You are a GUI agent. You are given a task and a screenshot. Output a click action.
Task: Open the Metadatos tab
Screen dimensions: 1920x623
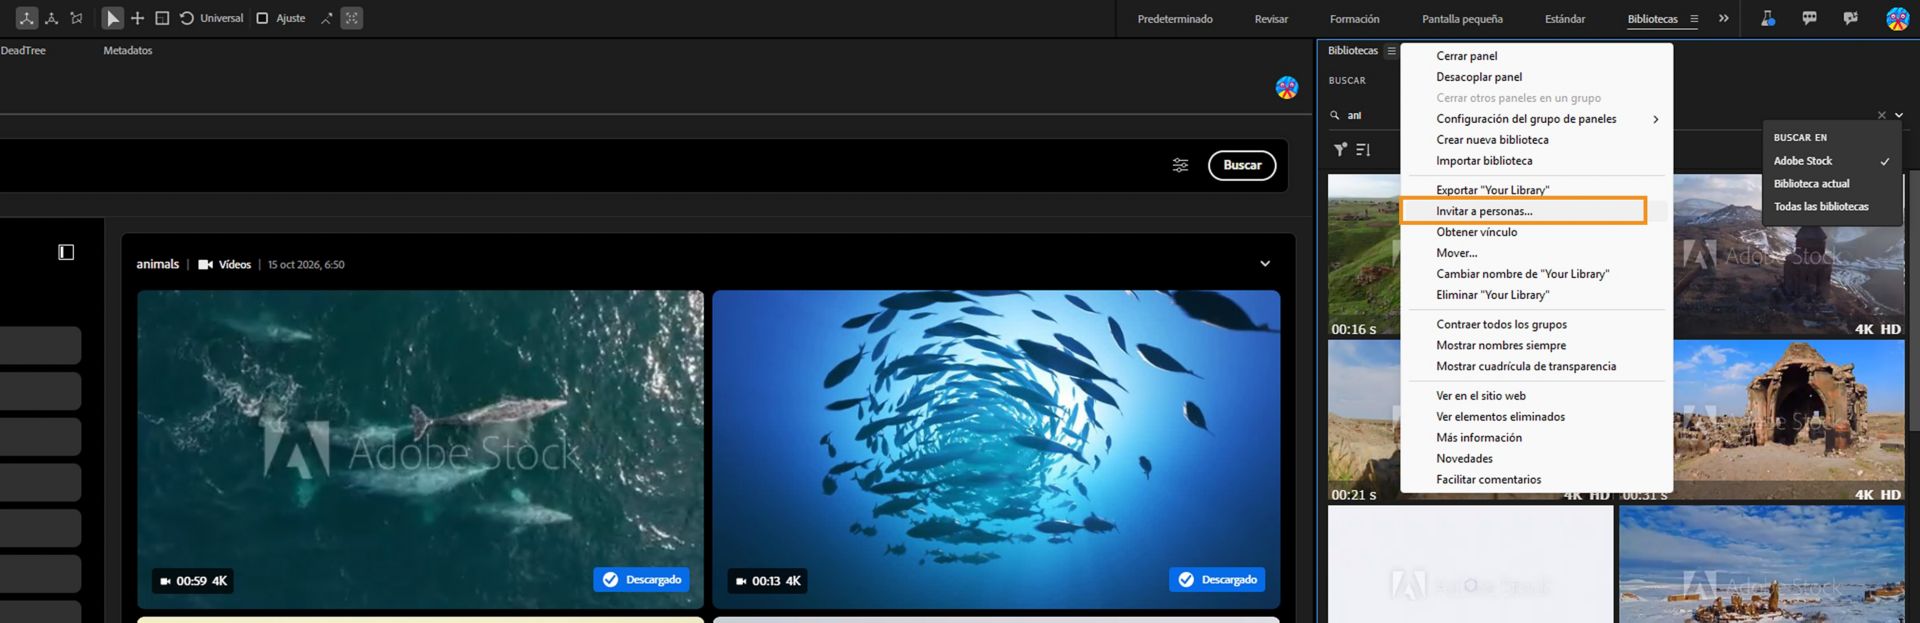128,50
